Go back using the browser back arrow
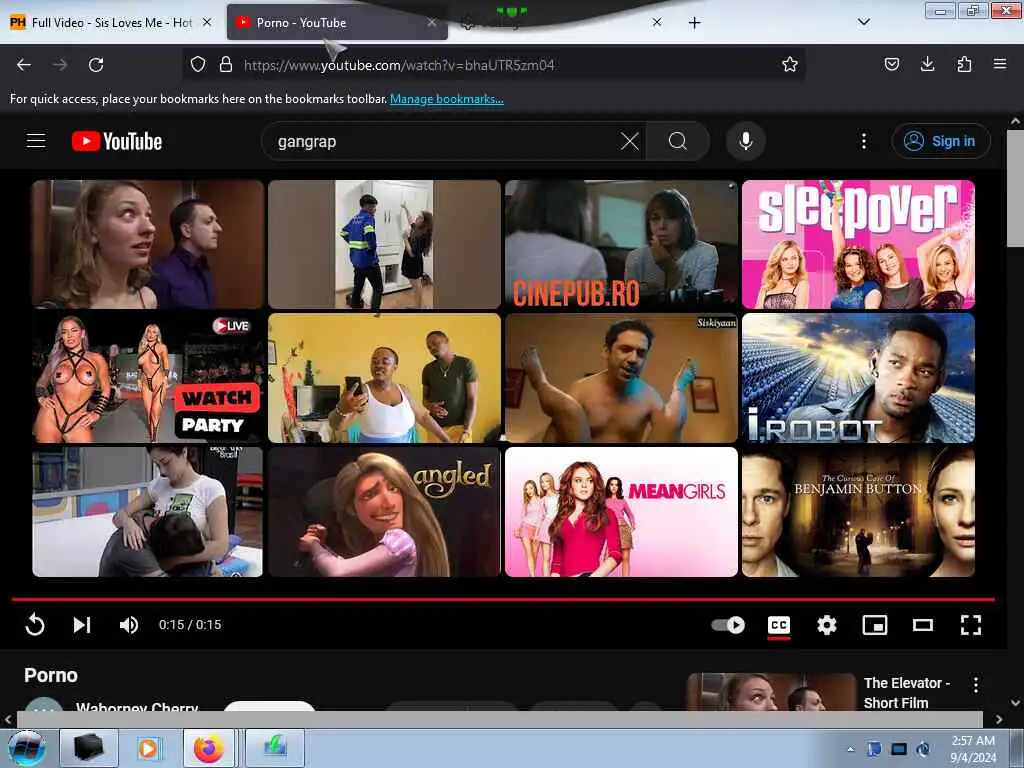 (24, 65)
